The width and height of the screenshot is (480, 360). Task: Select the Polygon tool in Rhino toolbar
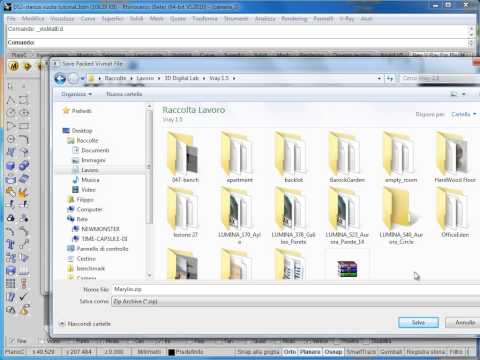(x=11, y=139)
